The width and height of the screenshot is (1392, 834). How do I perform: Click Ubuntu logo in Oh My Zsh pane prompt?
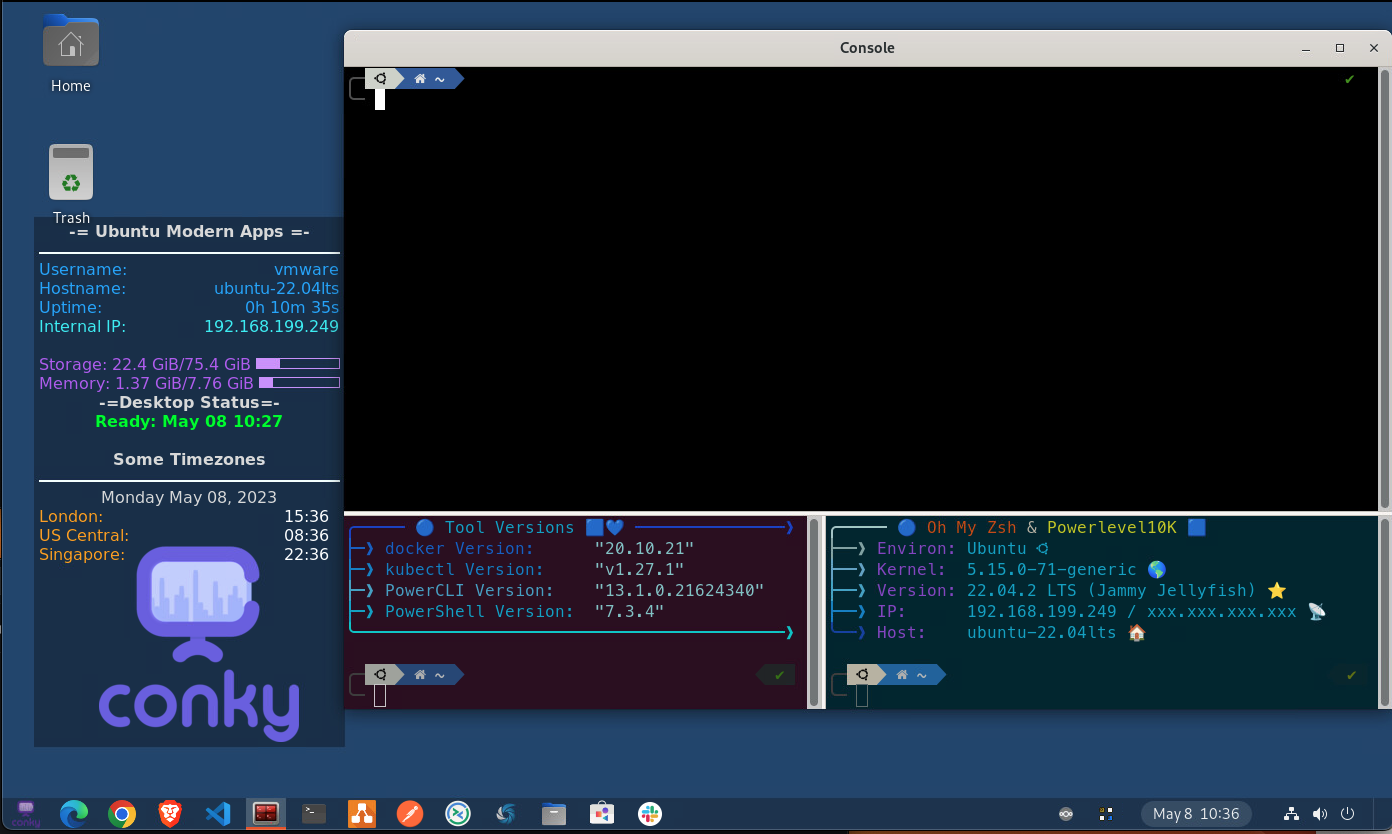(x=863, y=675)
